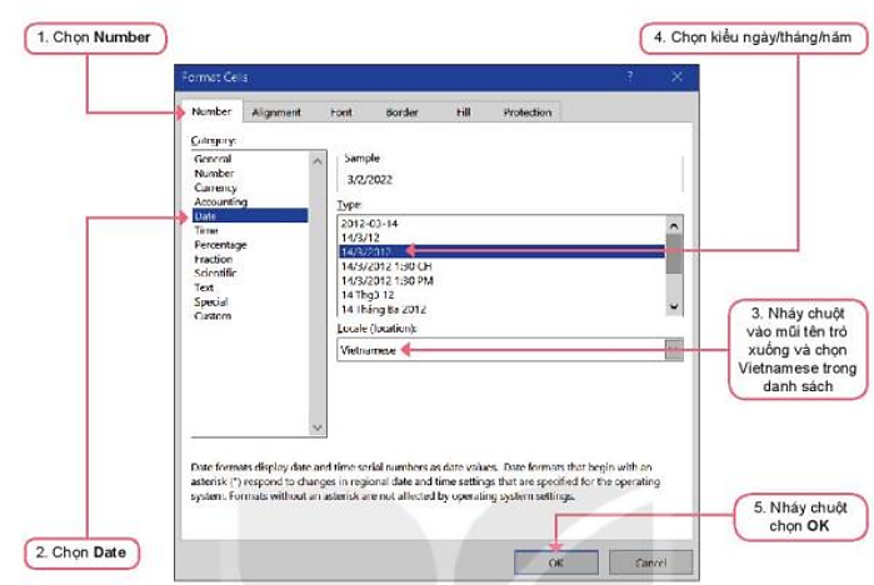The width and height of the screenshot is (874, 585).
Task: Click the Help question mark icon
Action: [x=630, y=77]
